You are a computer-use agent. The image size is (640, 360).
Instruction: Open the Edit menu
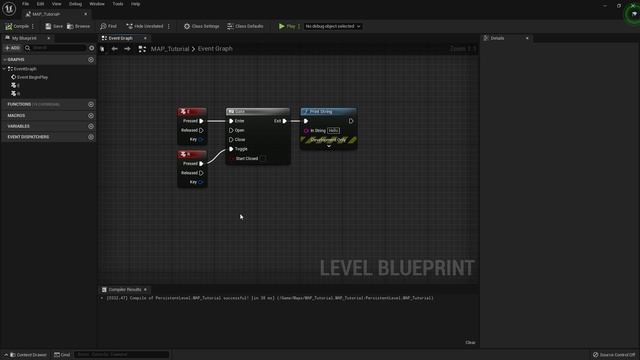point(40,4)
